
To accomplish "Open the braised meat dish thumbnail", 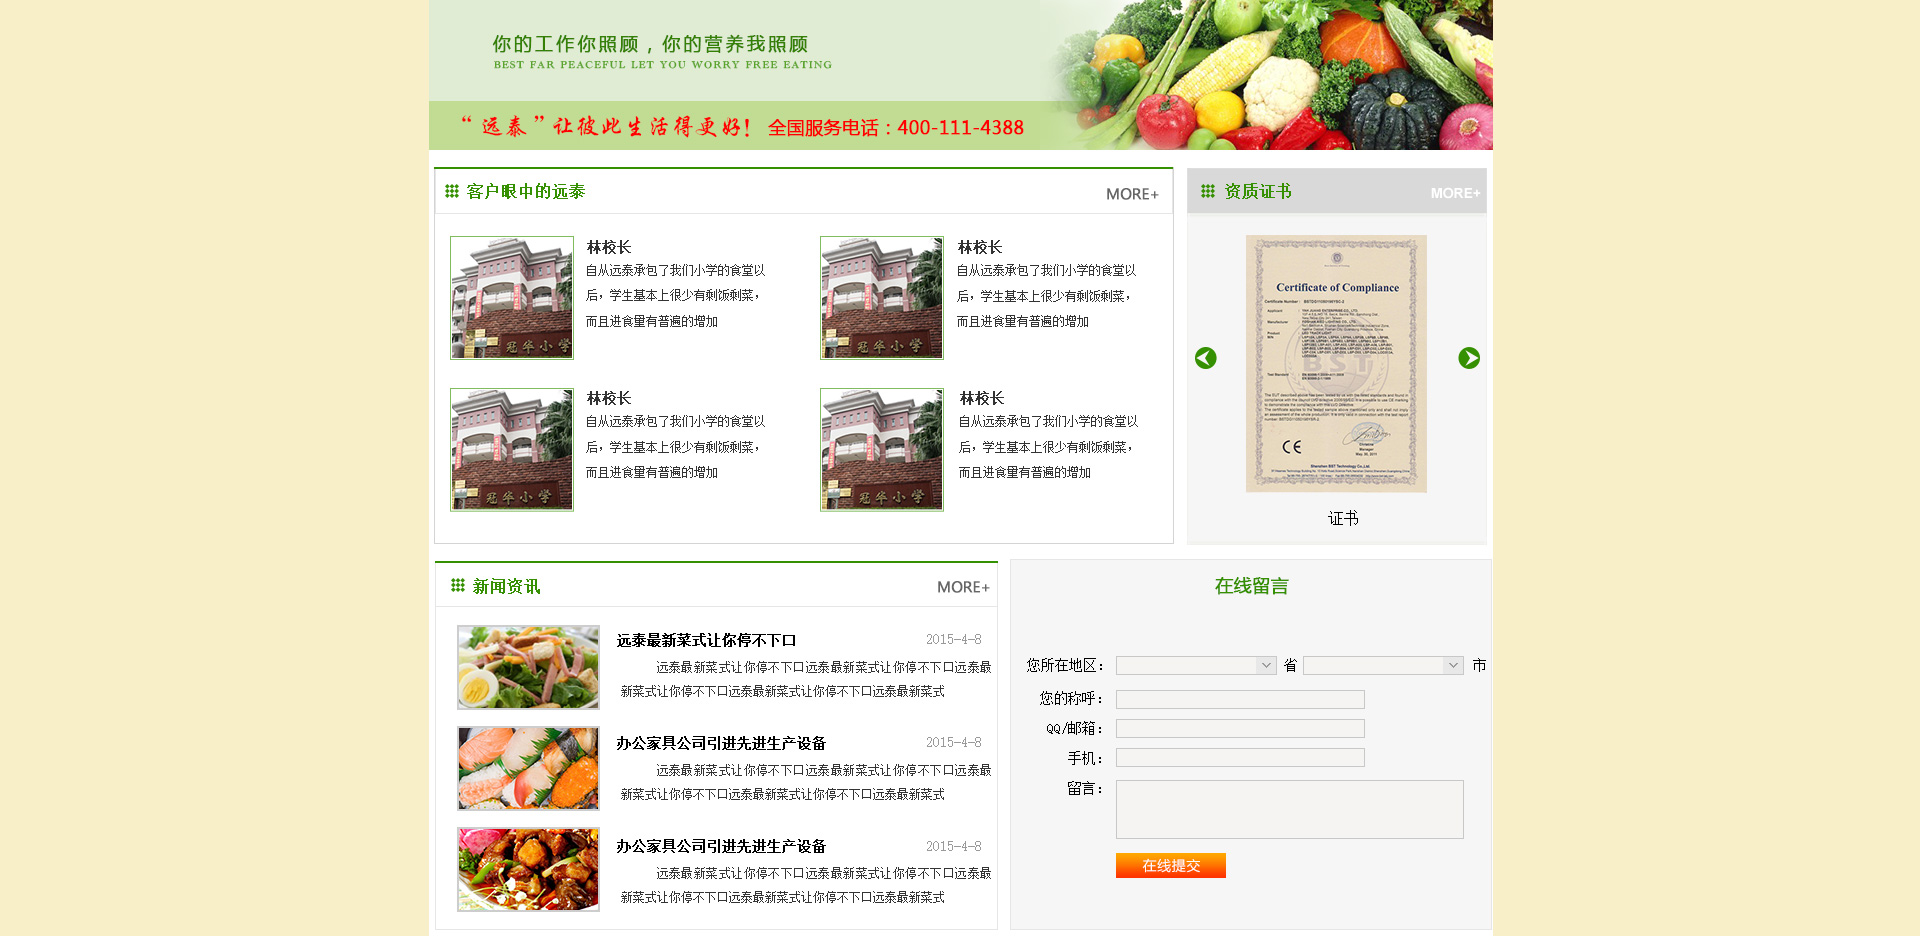I will [x=528, y=869].
